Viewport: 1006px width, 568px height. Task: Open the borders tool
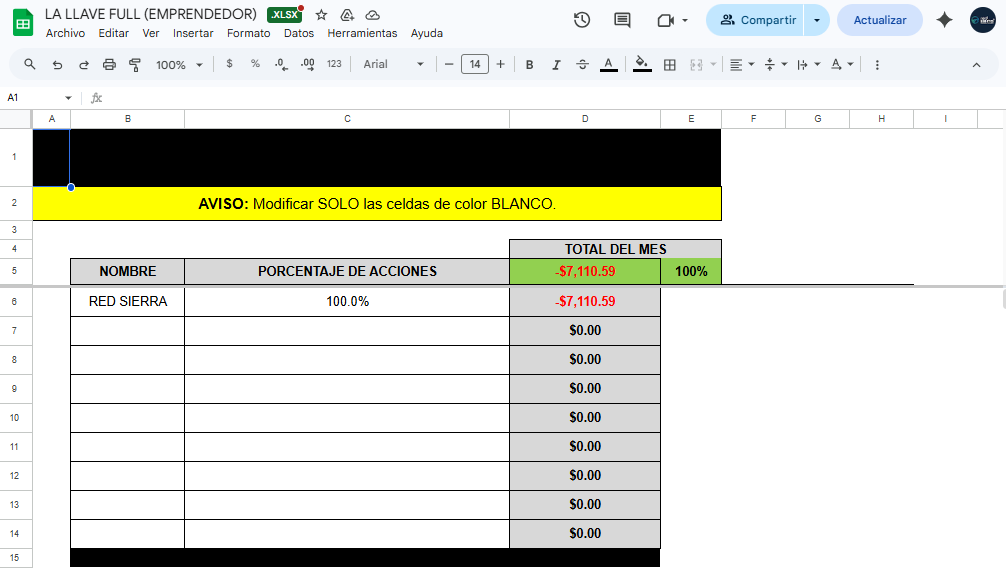coord(670,64)
